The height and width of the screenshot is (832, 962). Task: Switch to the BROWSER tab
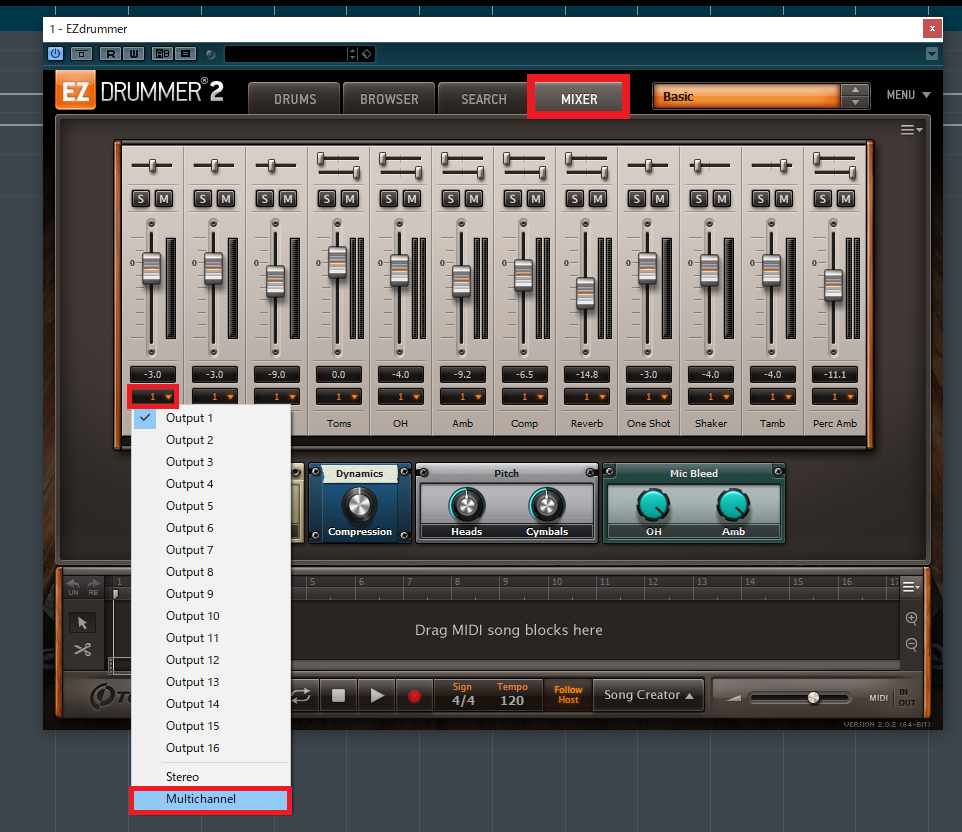point(389,99)
